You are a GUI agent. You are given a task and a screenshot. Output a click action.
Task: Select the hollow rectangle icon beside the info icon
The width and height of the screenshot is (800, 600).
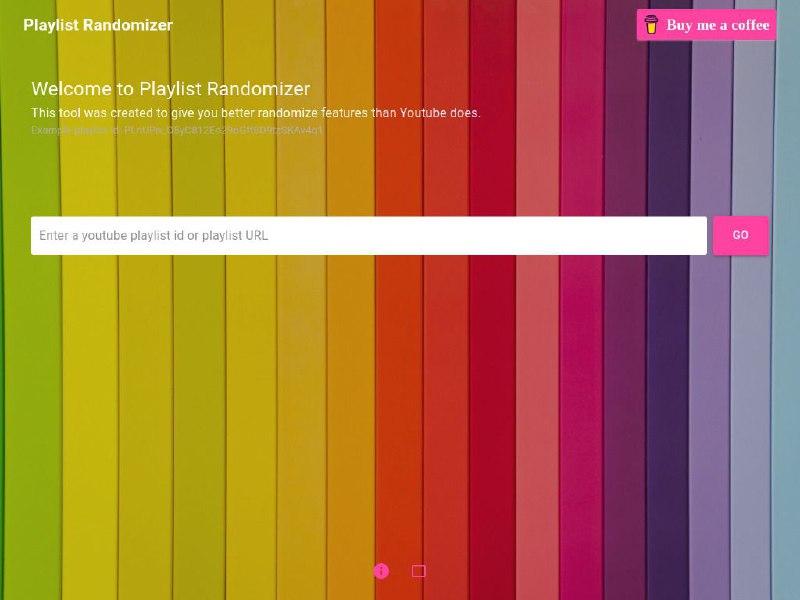coord(417,570)
